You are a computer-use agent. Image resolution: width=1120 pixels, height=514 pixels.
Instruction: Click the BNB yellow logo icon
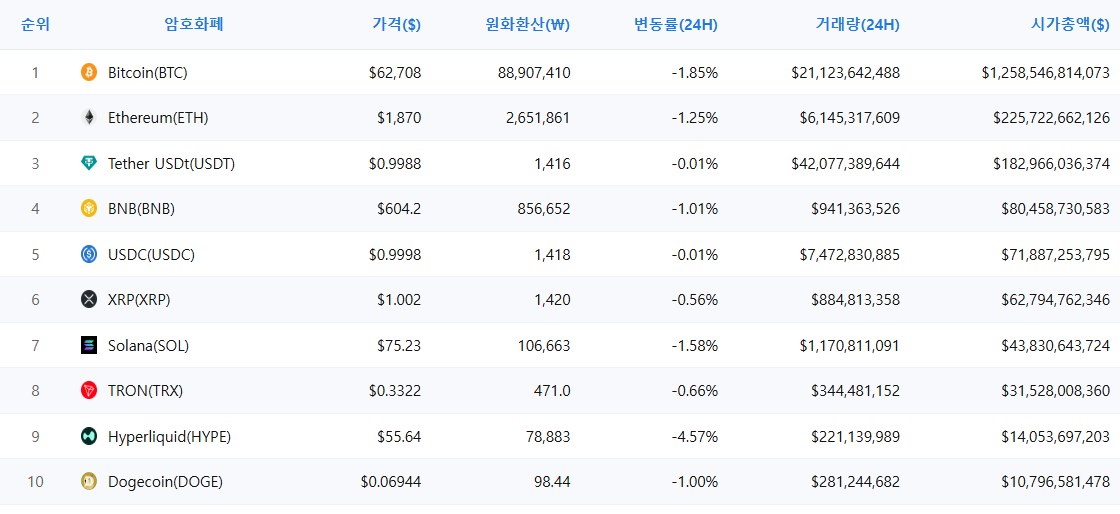[89, 208]
